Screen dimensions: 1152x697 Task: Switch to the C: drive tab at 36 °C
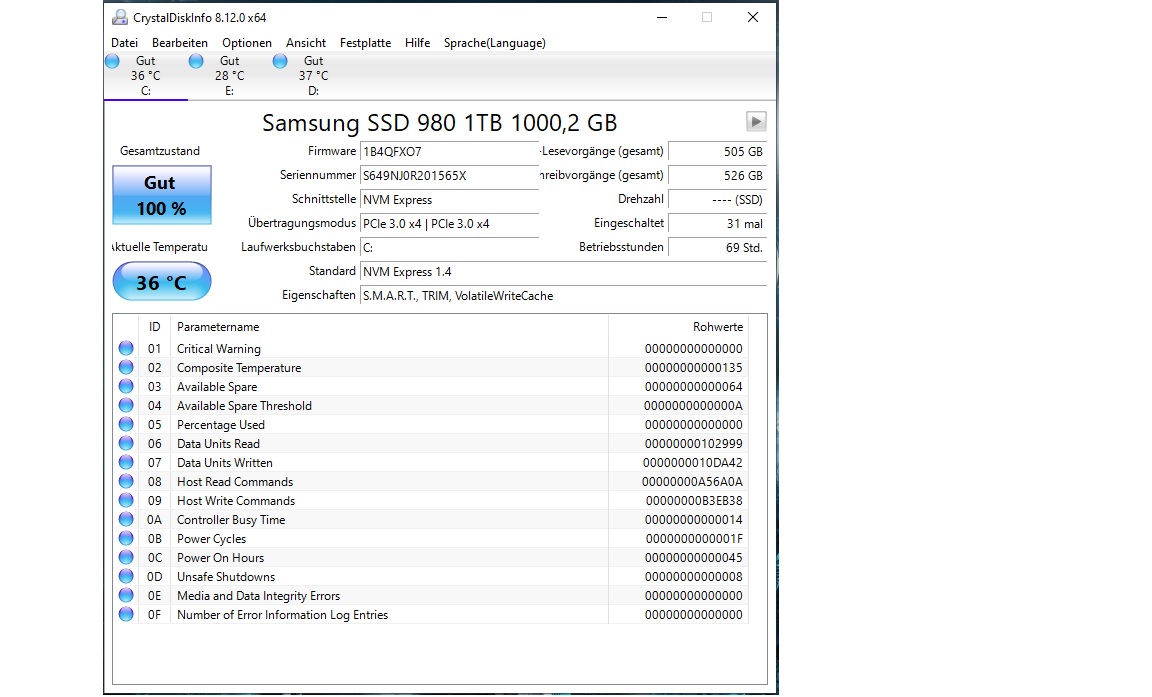tap(145, 76)
